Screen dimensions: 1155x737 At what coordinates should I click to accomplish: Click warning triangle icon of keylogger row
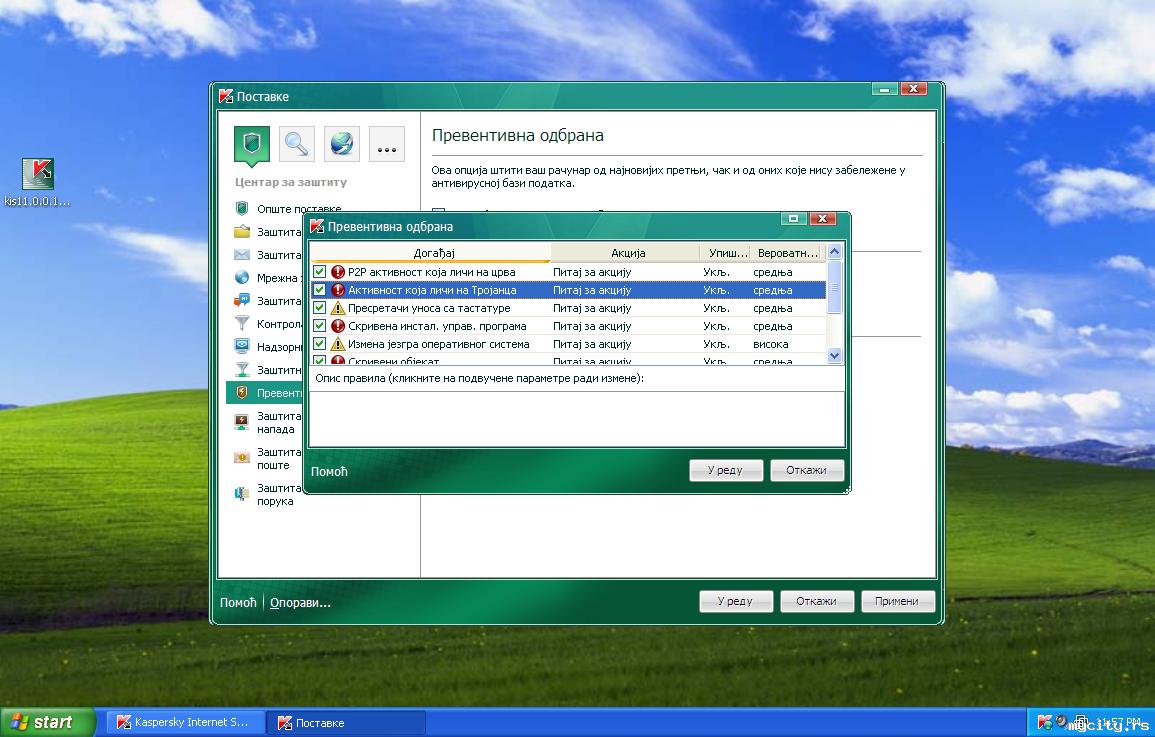pos(338,308)
